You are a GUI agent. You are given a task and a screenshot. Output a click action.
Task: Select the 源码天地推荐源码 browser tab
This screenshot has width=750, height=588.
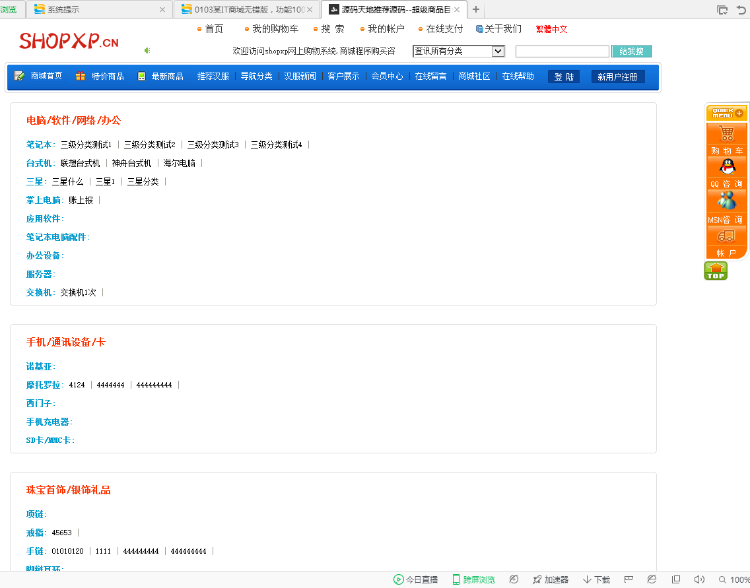395,10
